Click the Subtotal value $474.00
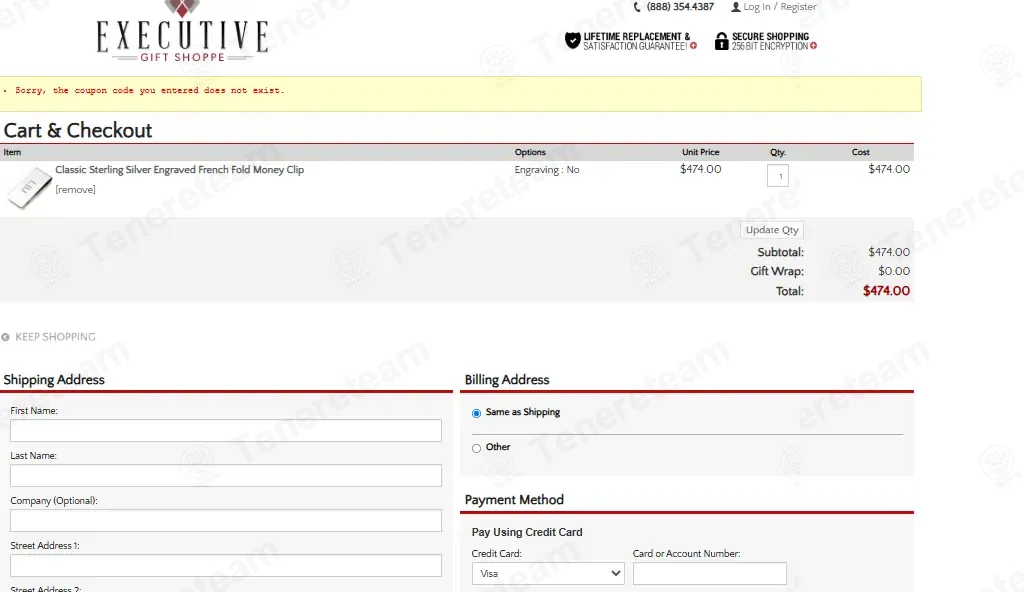The width and height of the screenshot is (1024, 592). pyautogui.click(x=889, y=252)
